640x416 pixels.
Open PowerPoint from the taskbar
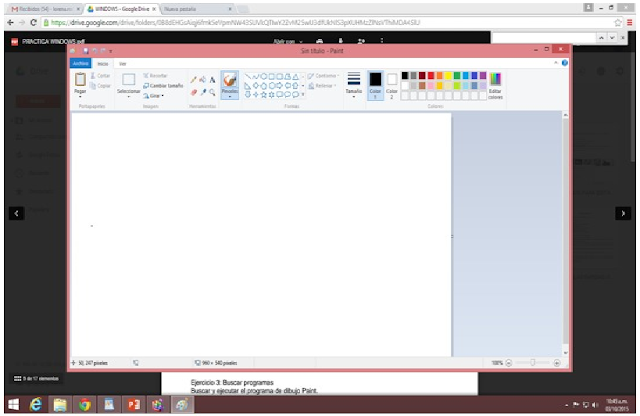[x=133, y=405]
